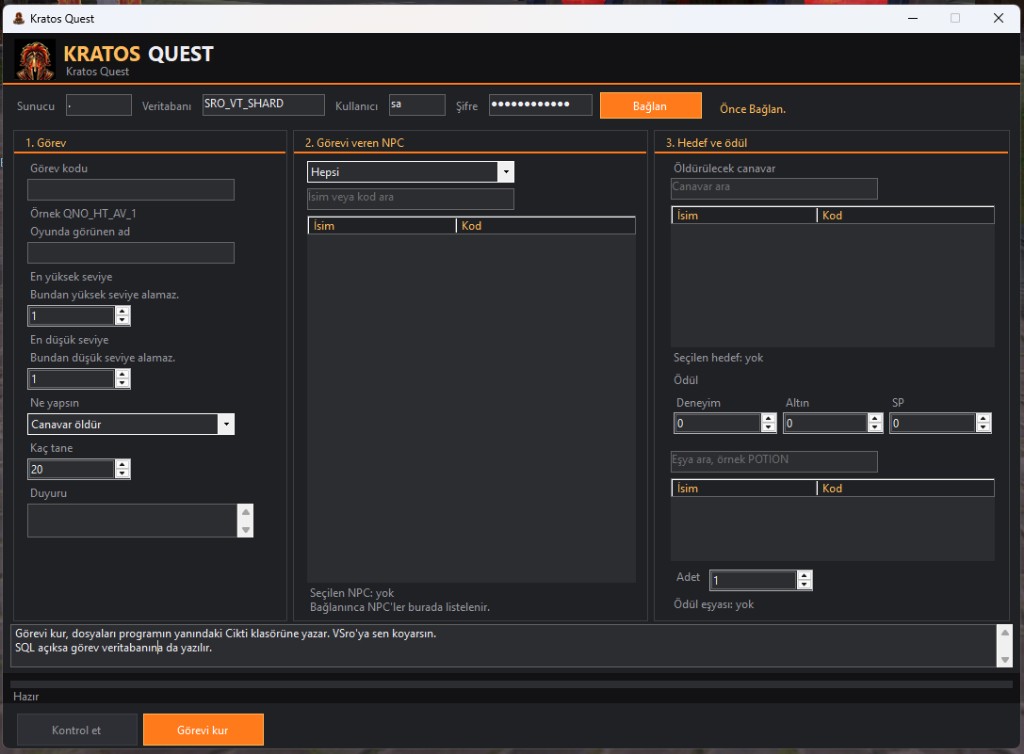Click the Kontrol et button
The image size is (1024, 754).
pyautogui.click(x=77, y=730)
